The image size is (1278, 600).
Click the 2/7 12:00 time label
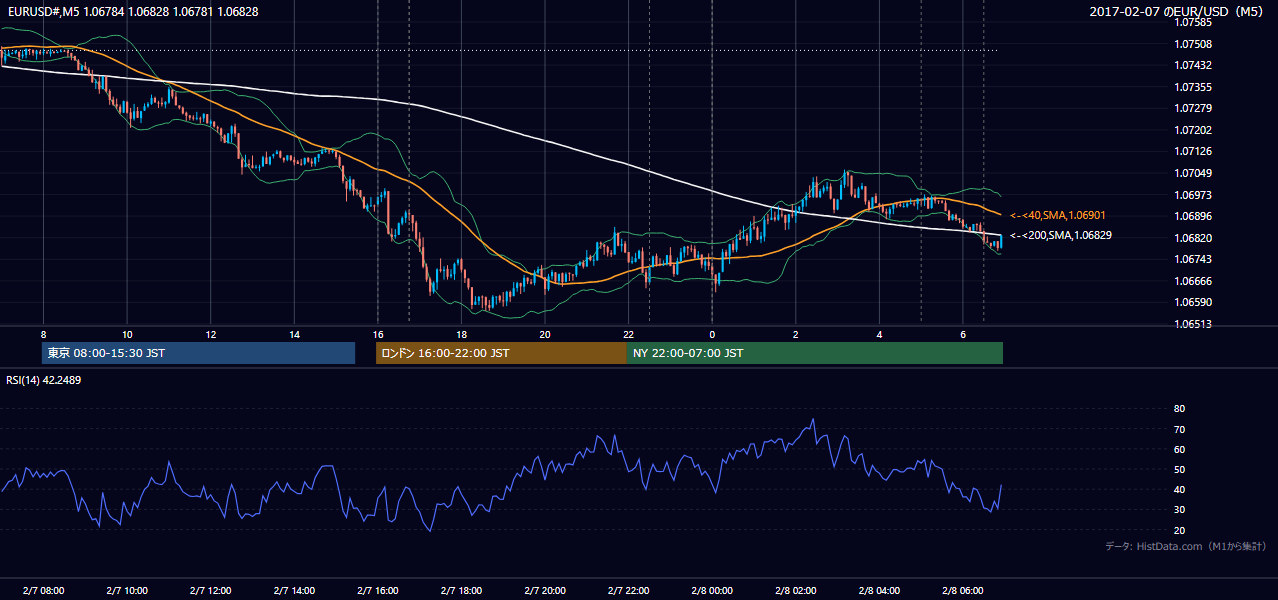211,591
